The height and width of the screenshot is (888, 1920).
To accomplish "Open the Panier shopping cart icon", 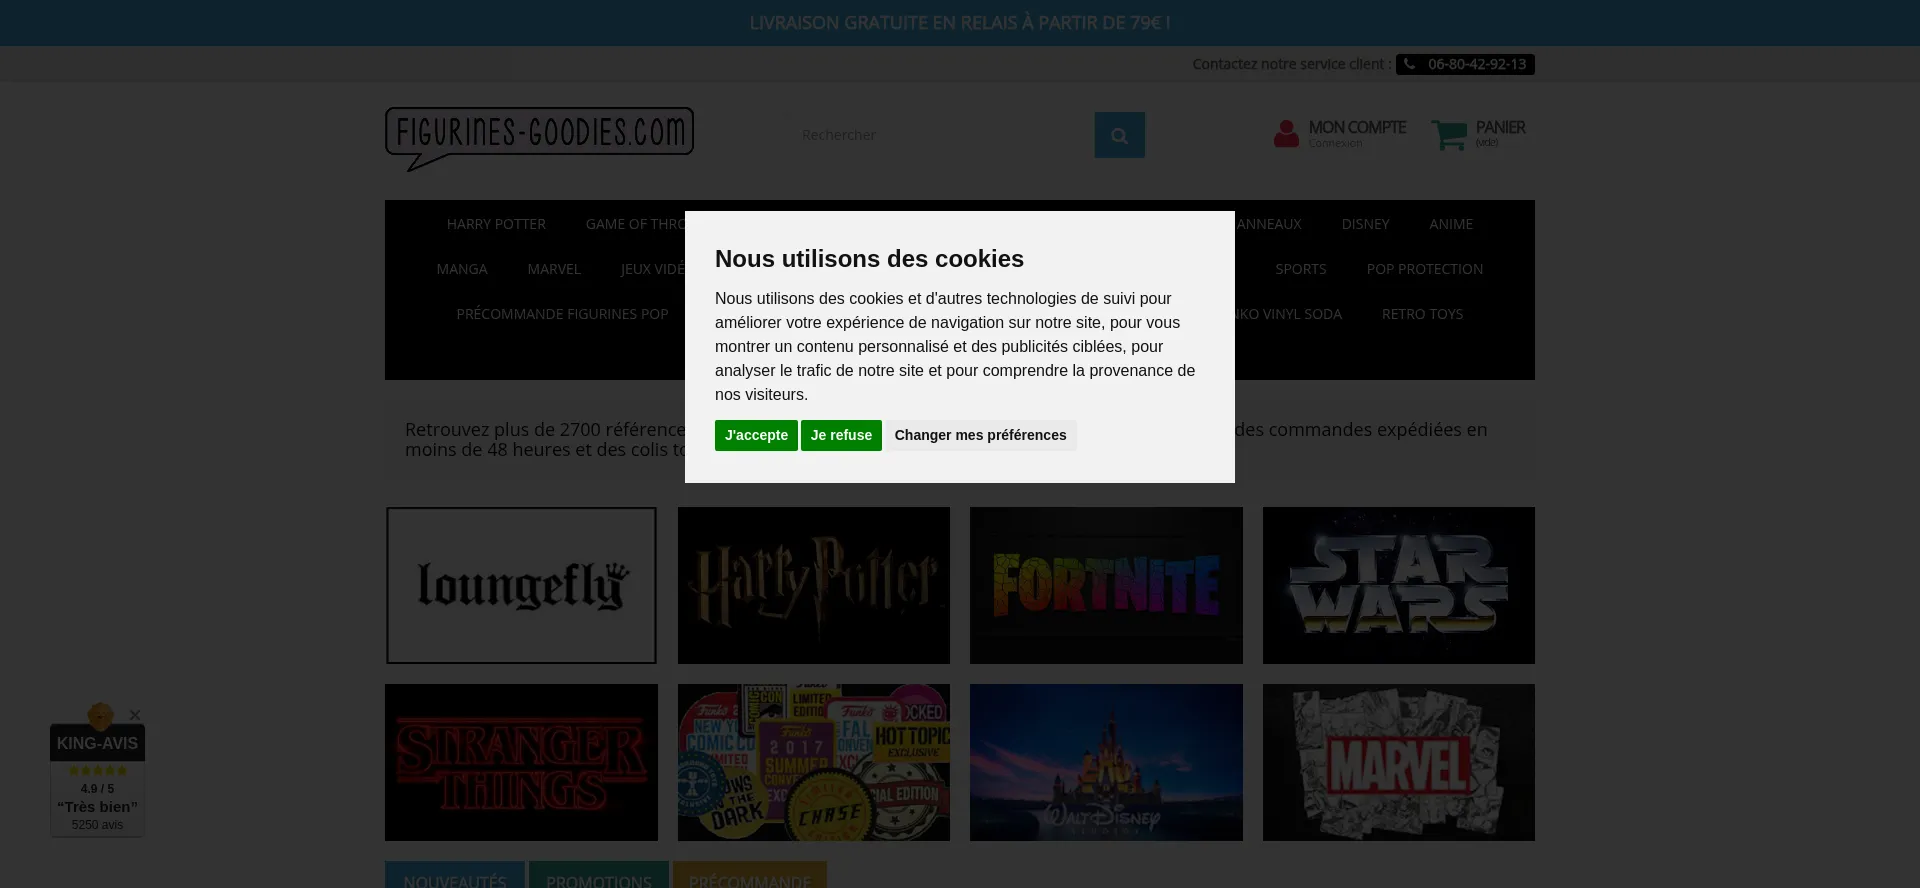I will 1449,134.
